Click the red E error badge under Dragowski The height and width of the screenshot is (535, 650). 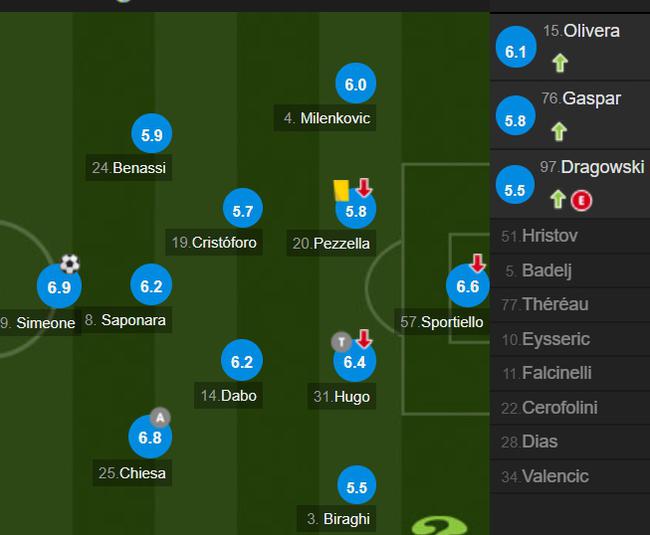click(581, 201)
